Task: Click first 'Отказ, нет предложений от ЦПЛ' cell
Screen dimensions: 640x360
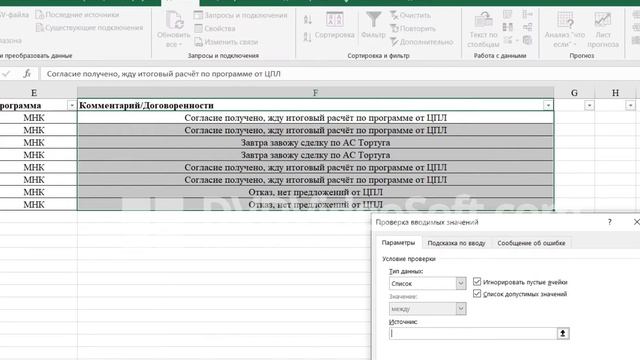Action: click(316, 192)
